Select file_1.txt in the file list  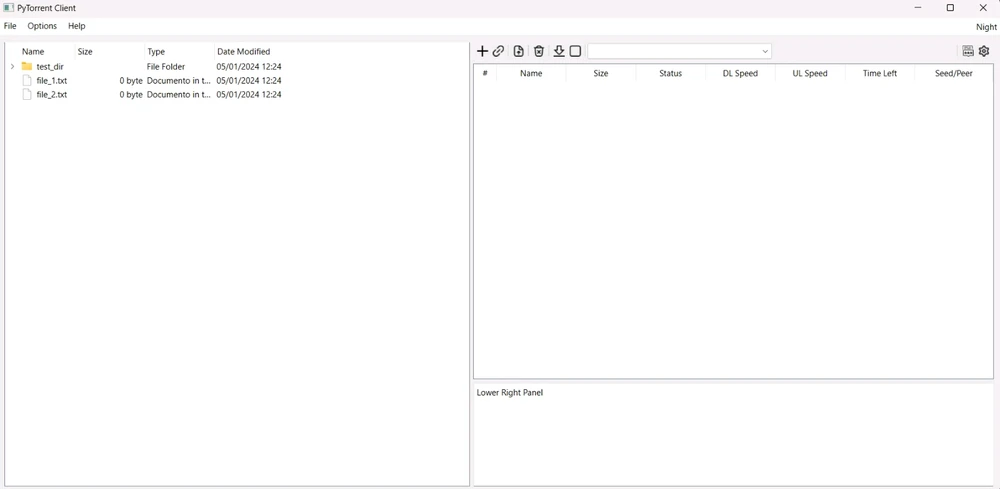tap(52, 81)
